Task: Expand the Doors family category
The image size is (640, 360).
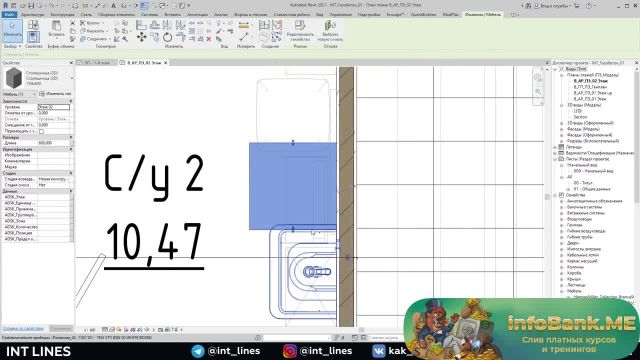Action: pos(562,243)
